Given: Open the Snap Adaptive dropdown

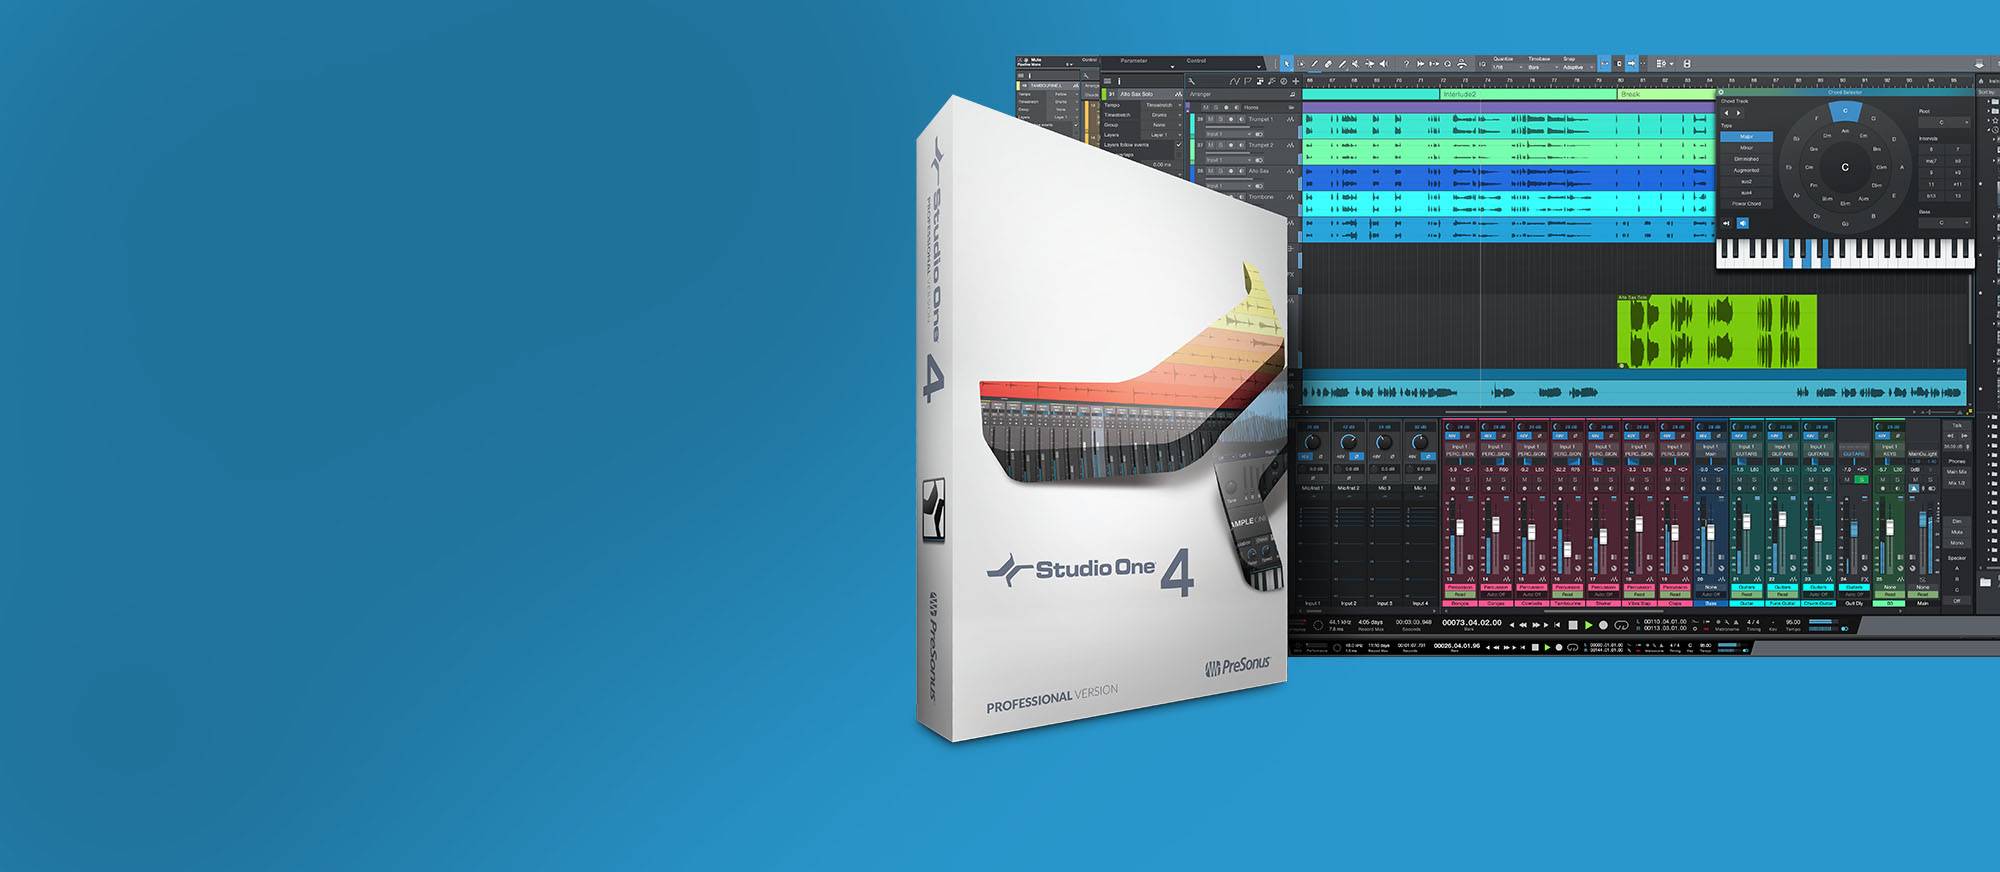Looking at the screenshot, I should 1576,67.
